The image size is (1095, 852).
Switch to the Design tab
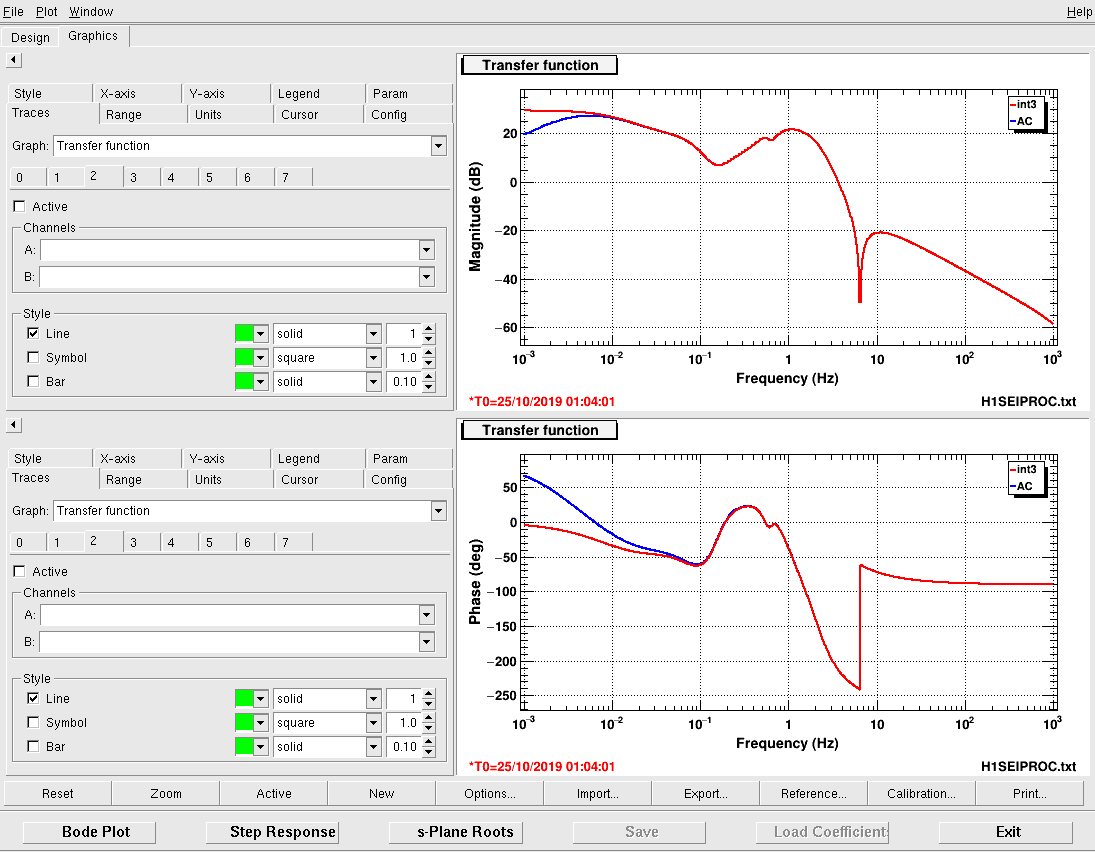[x=30, y=38]
